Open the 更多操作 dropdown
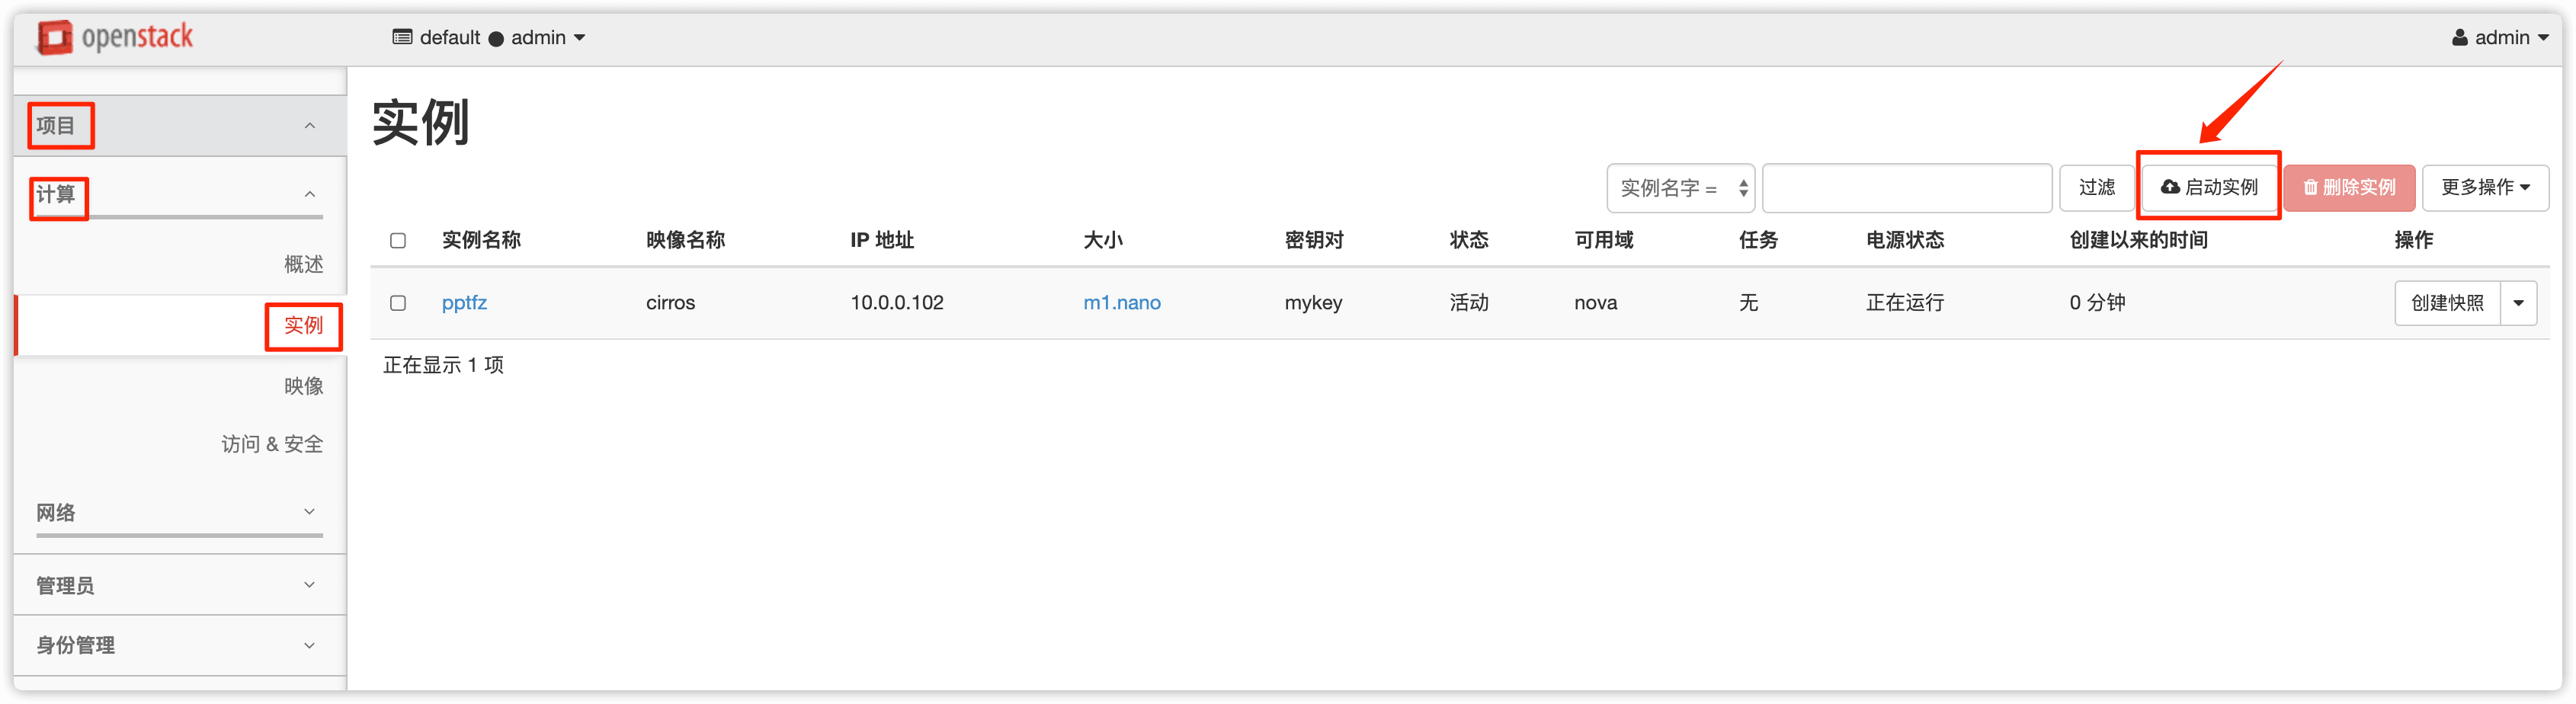This screenshot has height=704, width=2576. pos(2485,188)
